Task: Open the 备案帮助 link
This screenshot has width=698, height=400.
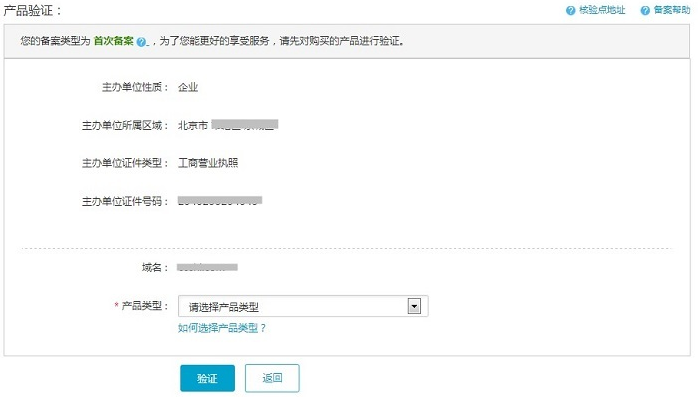Action: [672, 10]
